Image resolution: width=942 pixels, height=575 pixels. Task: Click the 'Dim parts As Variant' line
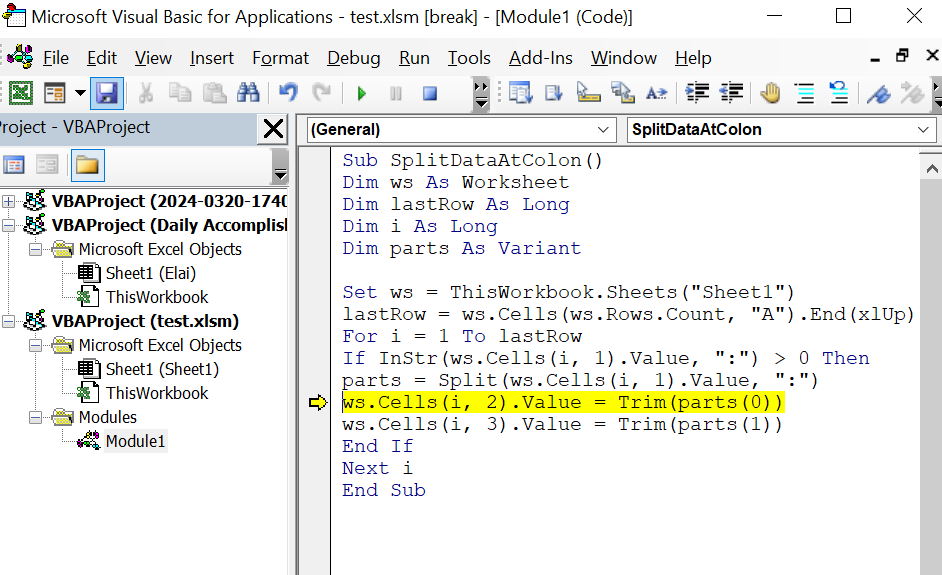pos(461,248)
